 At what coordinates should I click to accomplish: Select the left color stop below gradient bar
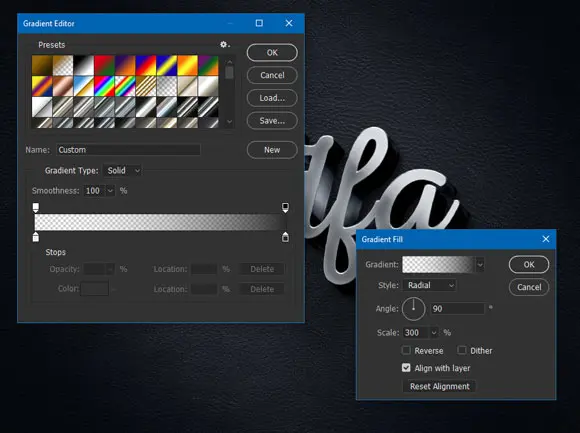pos(36,237)
